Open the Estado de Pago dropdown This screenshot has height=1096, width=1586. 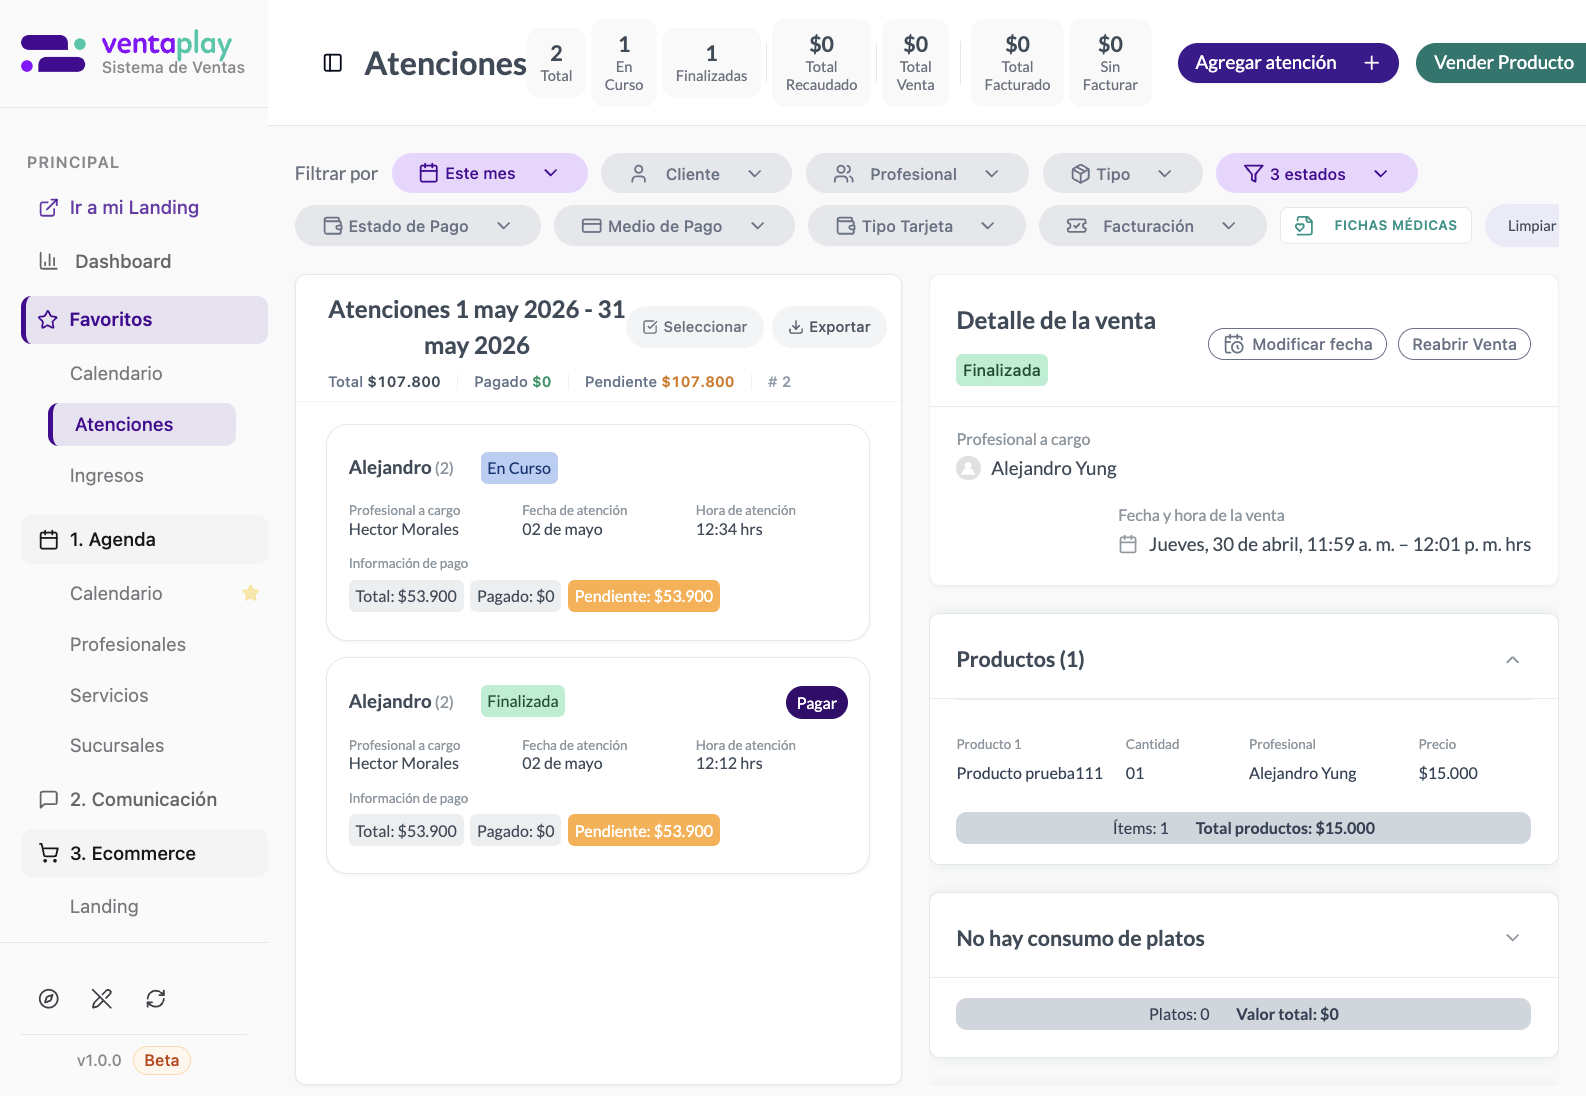(x=418, y=226)
